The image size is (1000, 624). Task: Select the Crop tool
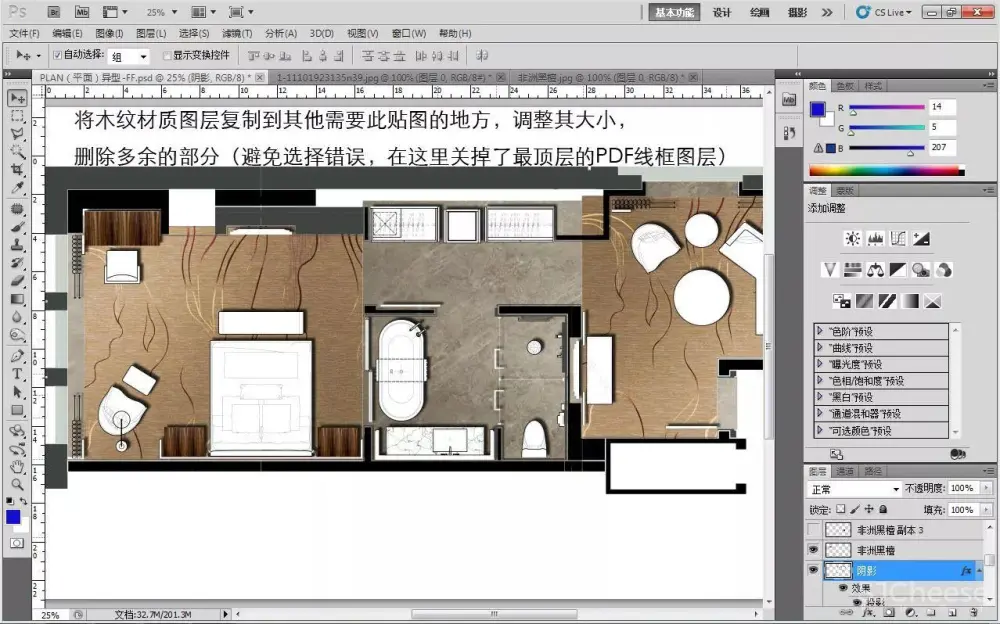pos(17,169)
